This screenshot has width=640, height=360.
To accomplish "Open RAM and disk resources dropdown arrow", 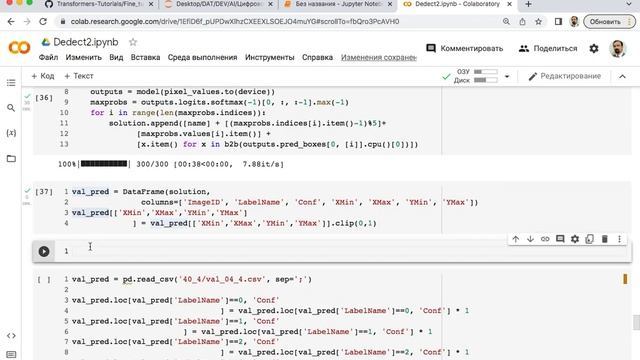I will pos(507,76).
